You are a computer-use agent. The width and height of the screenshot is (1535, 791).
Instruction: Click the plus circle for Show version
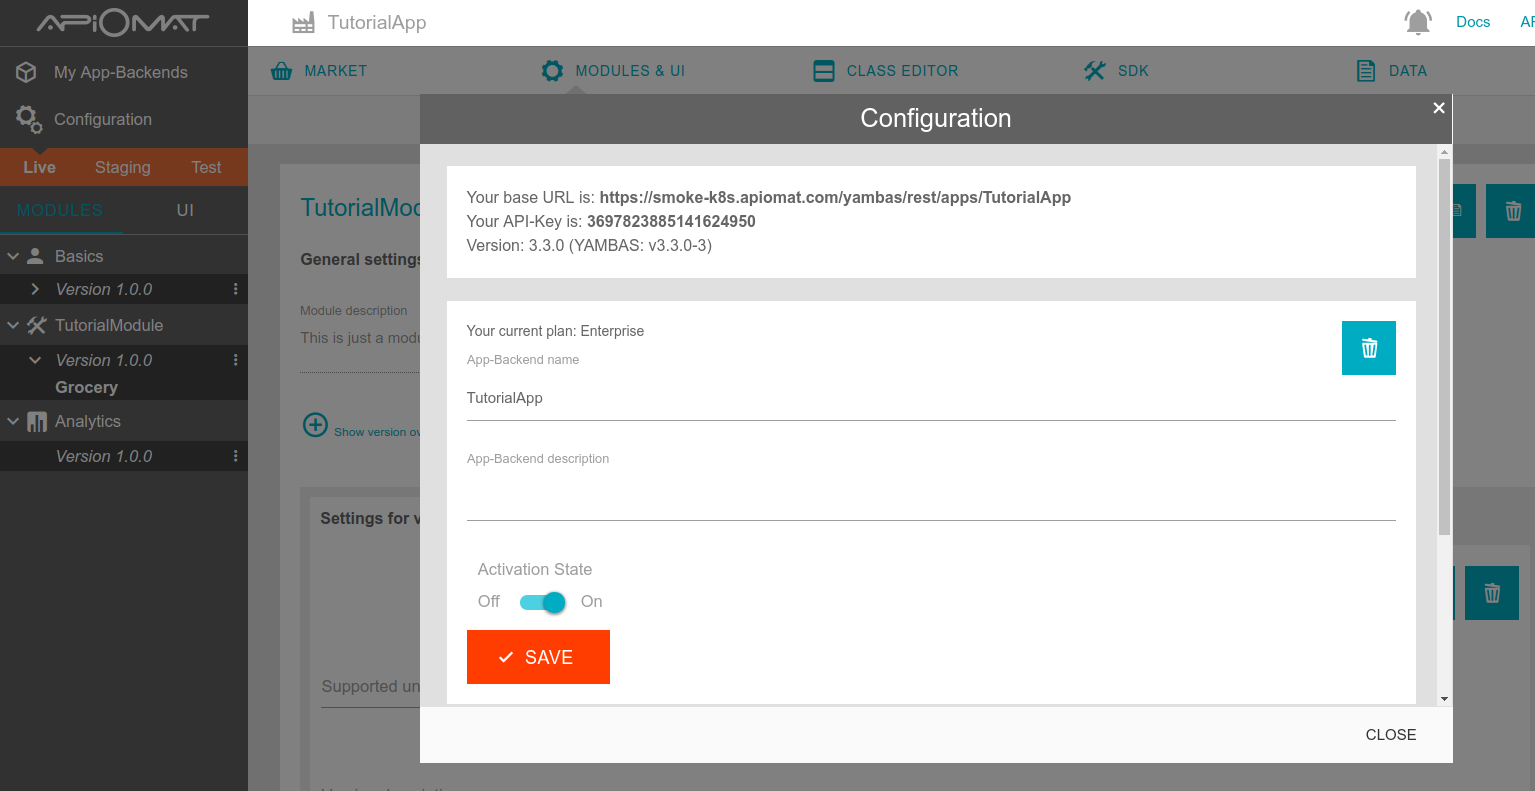click(x=315, y=425)
